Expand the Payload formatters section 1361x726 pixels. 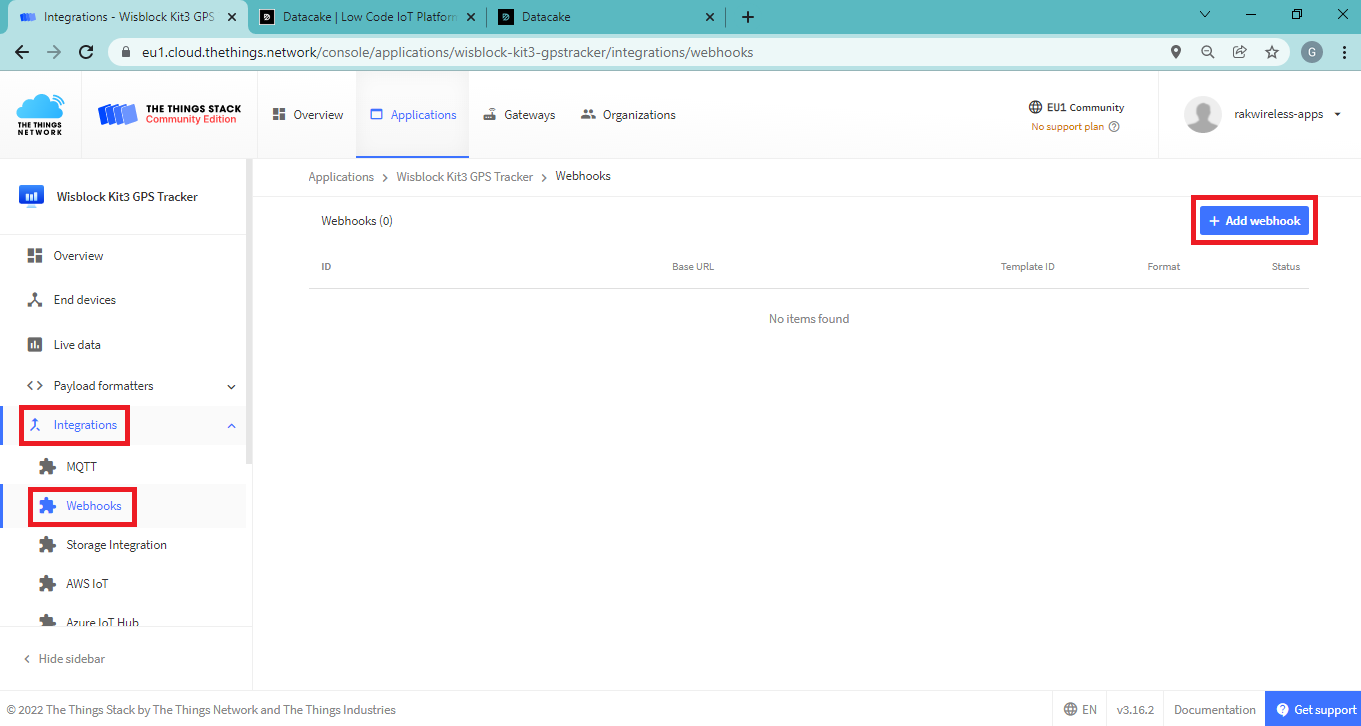pos(231,387)
